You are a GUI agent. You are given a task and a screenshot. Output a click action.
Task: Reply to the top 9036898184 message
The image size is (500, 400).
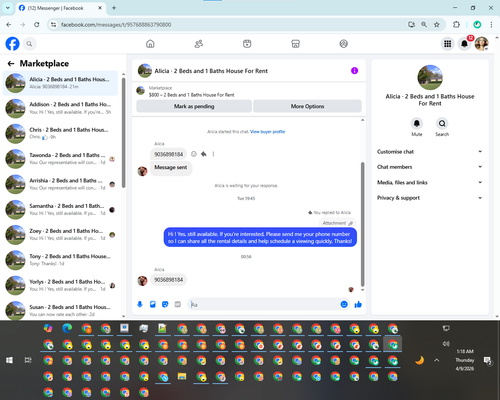click(203, 154)
